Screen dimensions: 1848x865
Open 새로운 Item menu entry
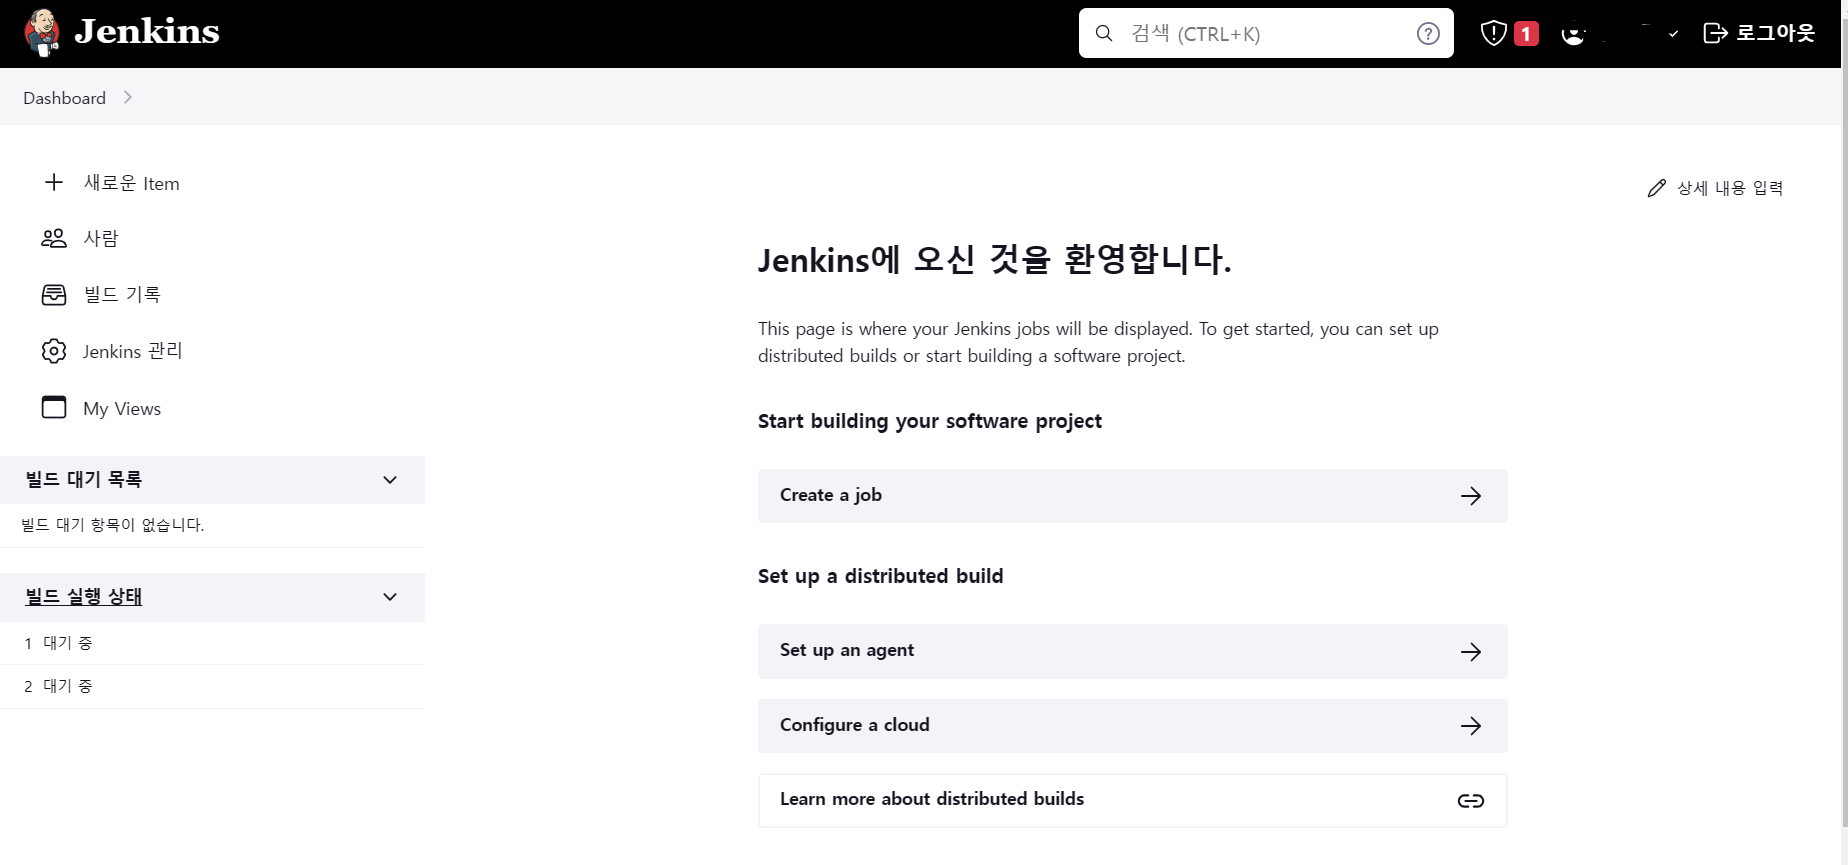click(x=131, y=183)
